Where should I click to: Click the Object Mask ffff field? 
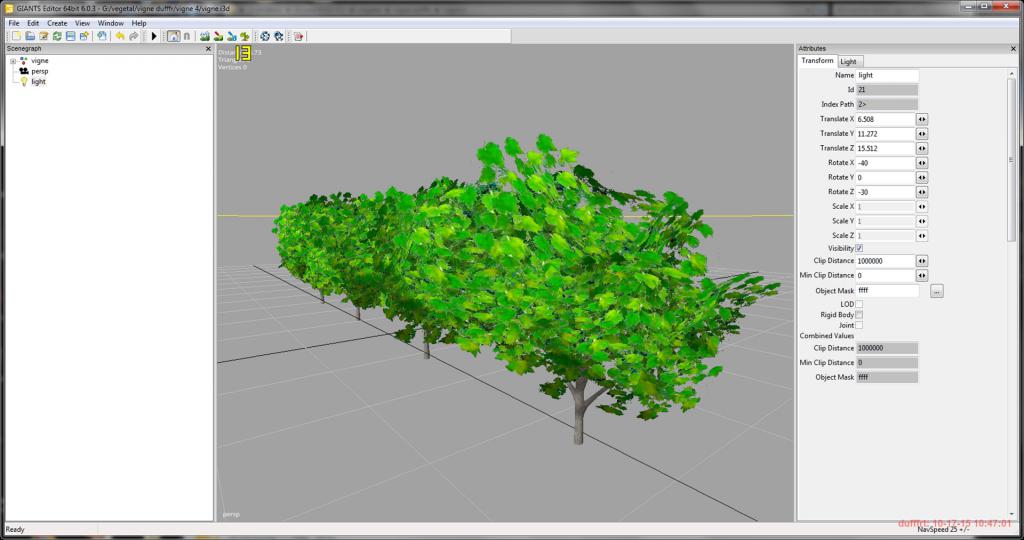click(x=887, y=291)
